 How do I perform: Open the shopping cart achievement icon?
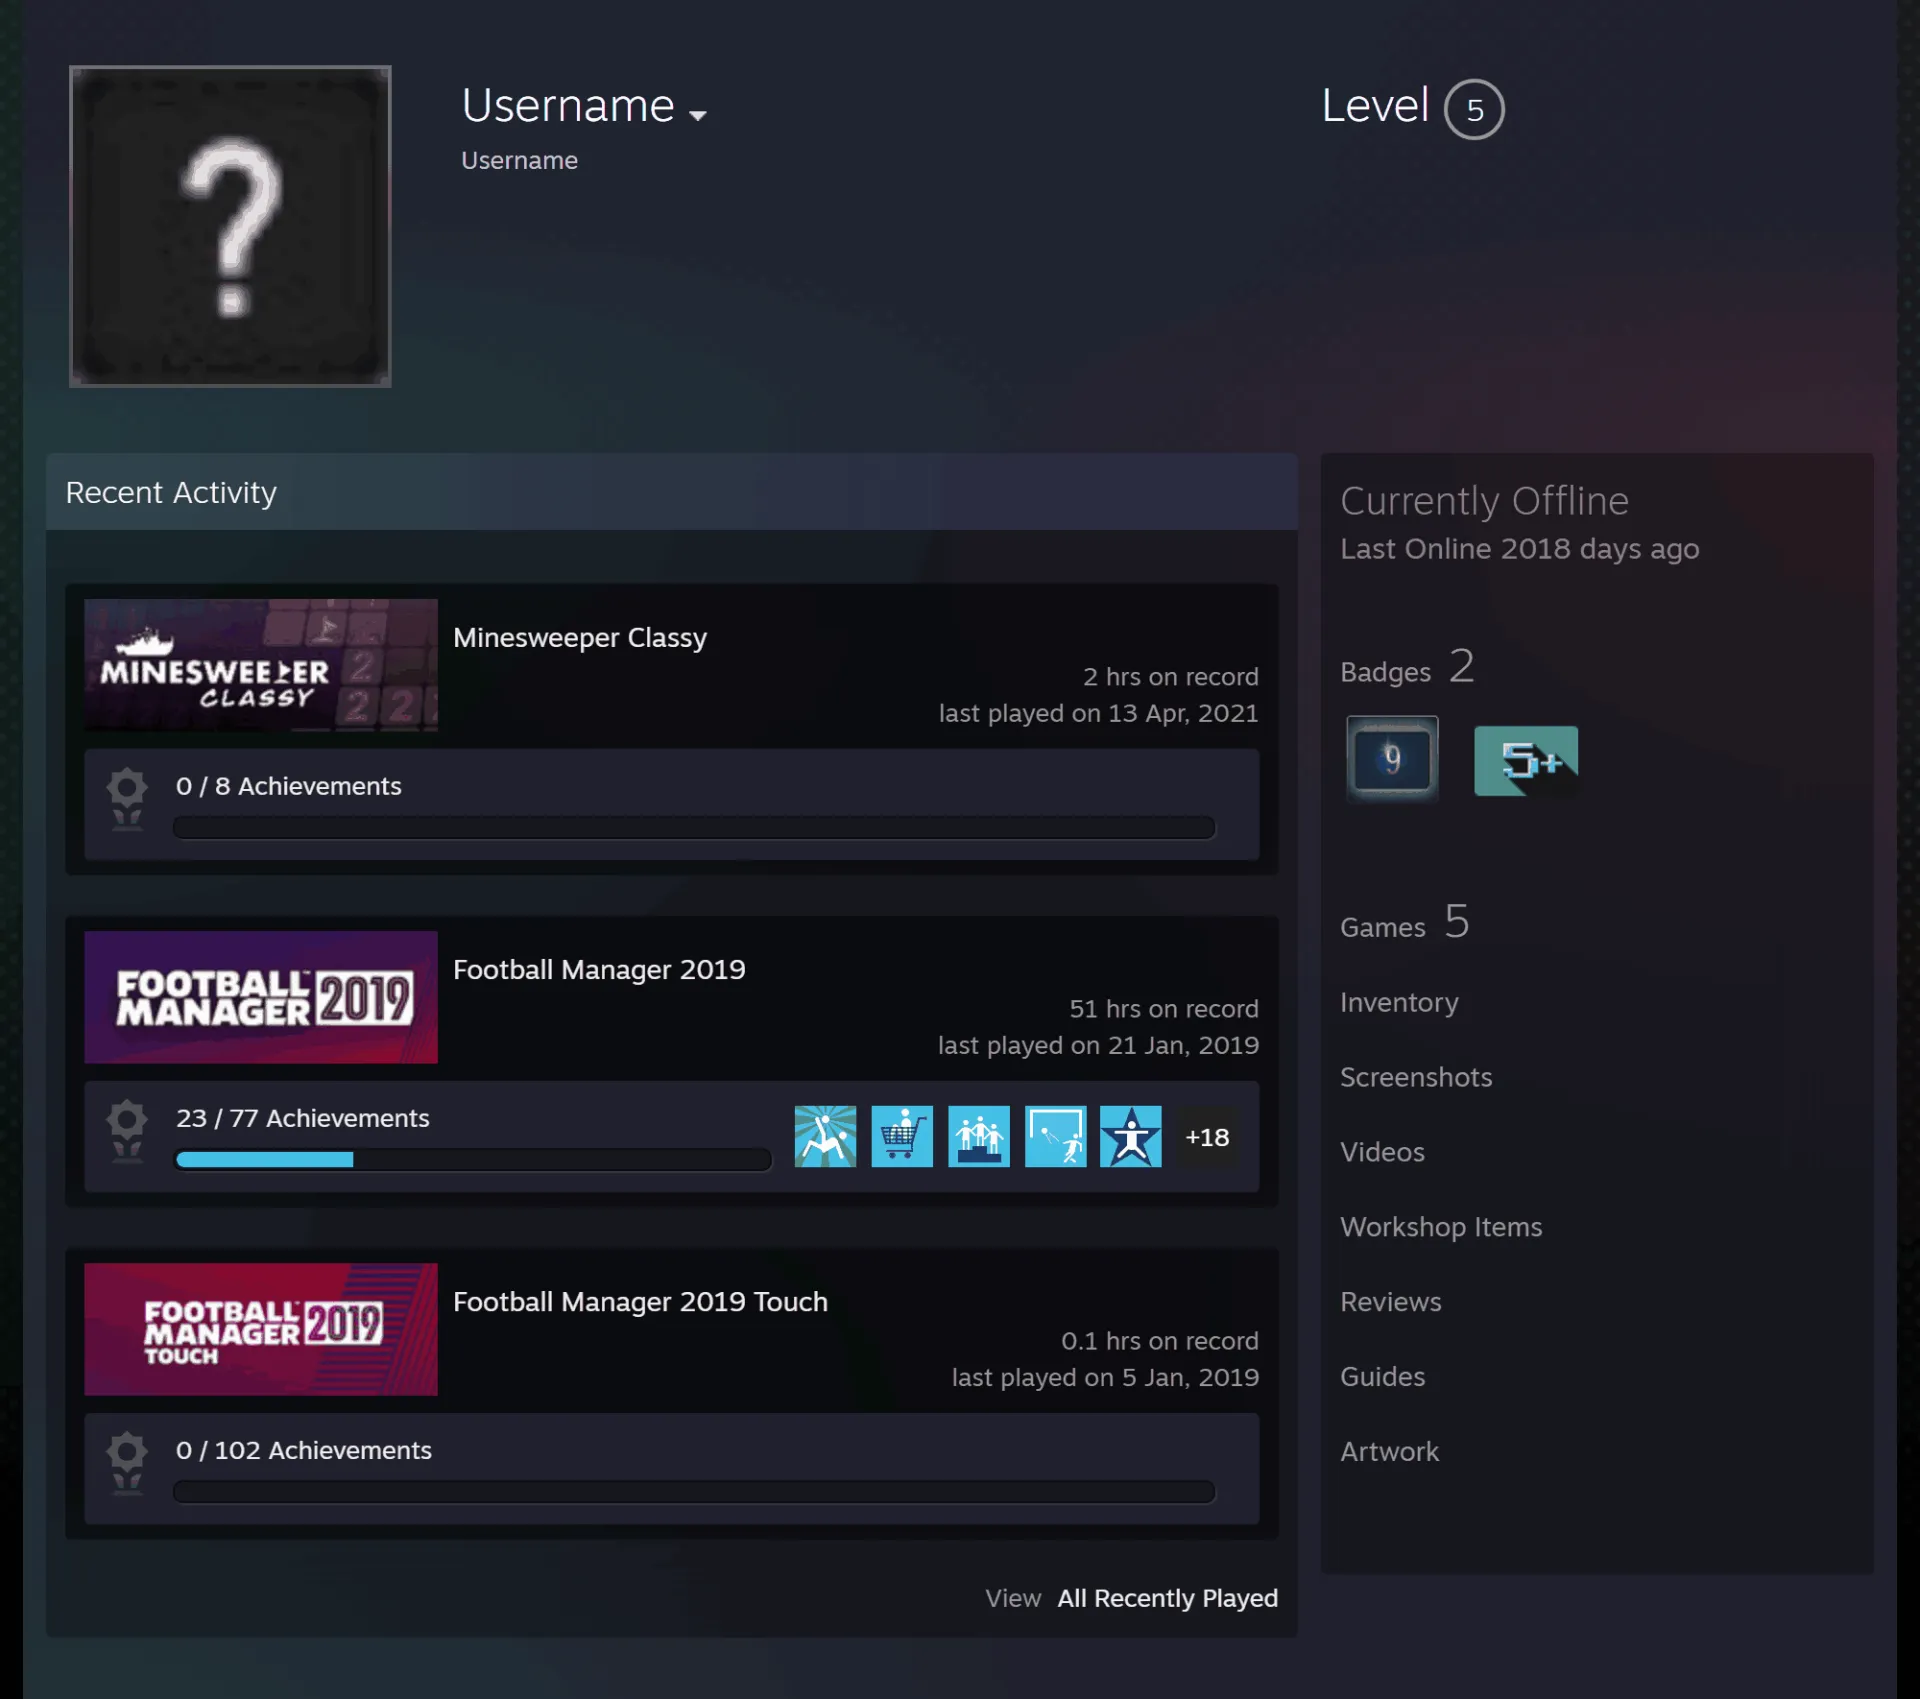(x=902, y=1137)
